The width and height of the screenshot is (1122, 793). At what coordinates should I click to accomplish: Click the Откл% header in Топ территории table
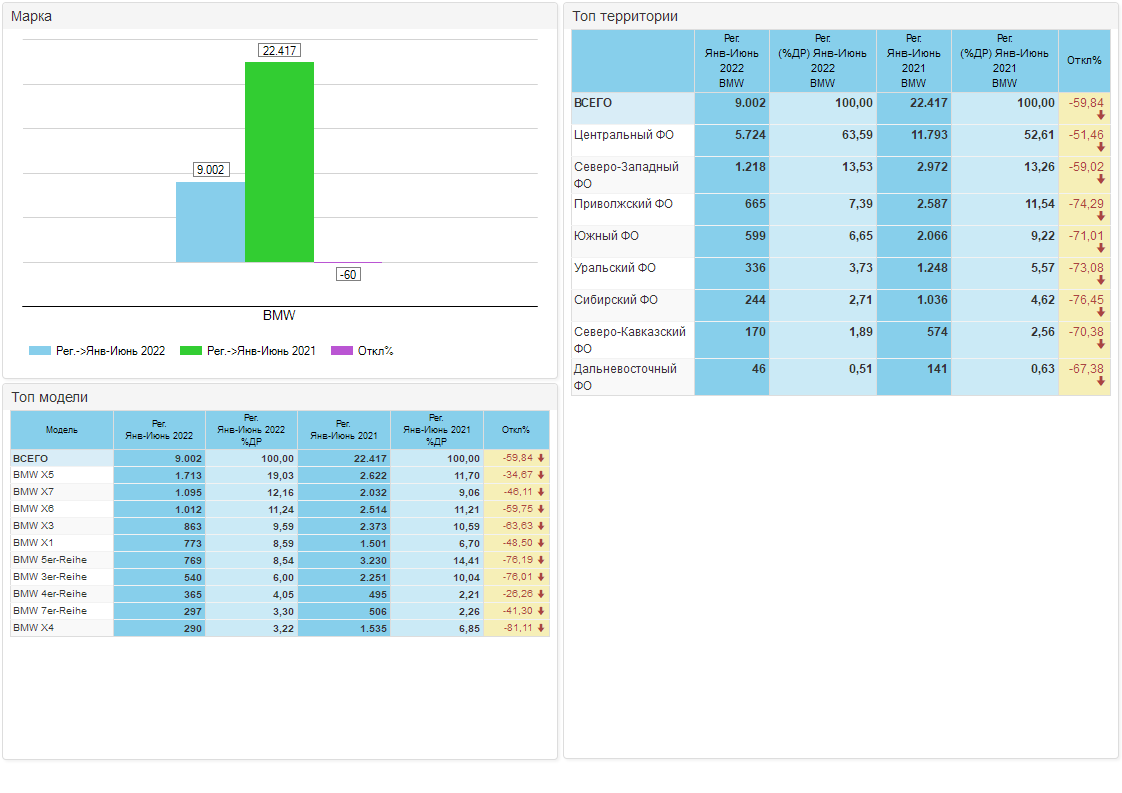point(1084,61)
